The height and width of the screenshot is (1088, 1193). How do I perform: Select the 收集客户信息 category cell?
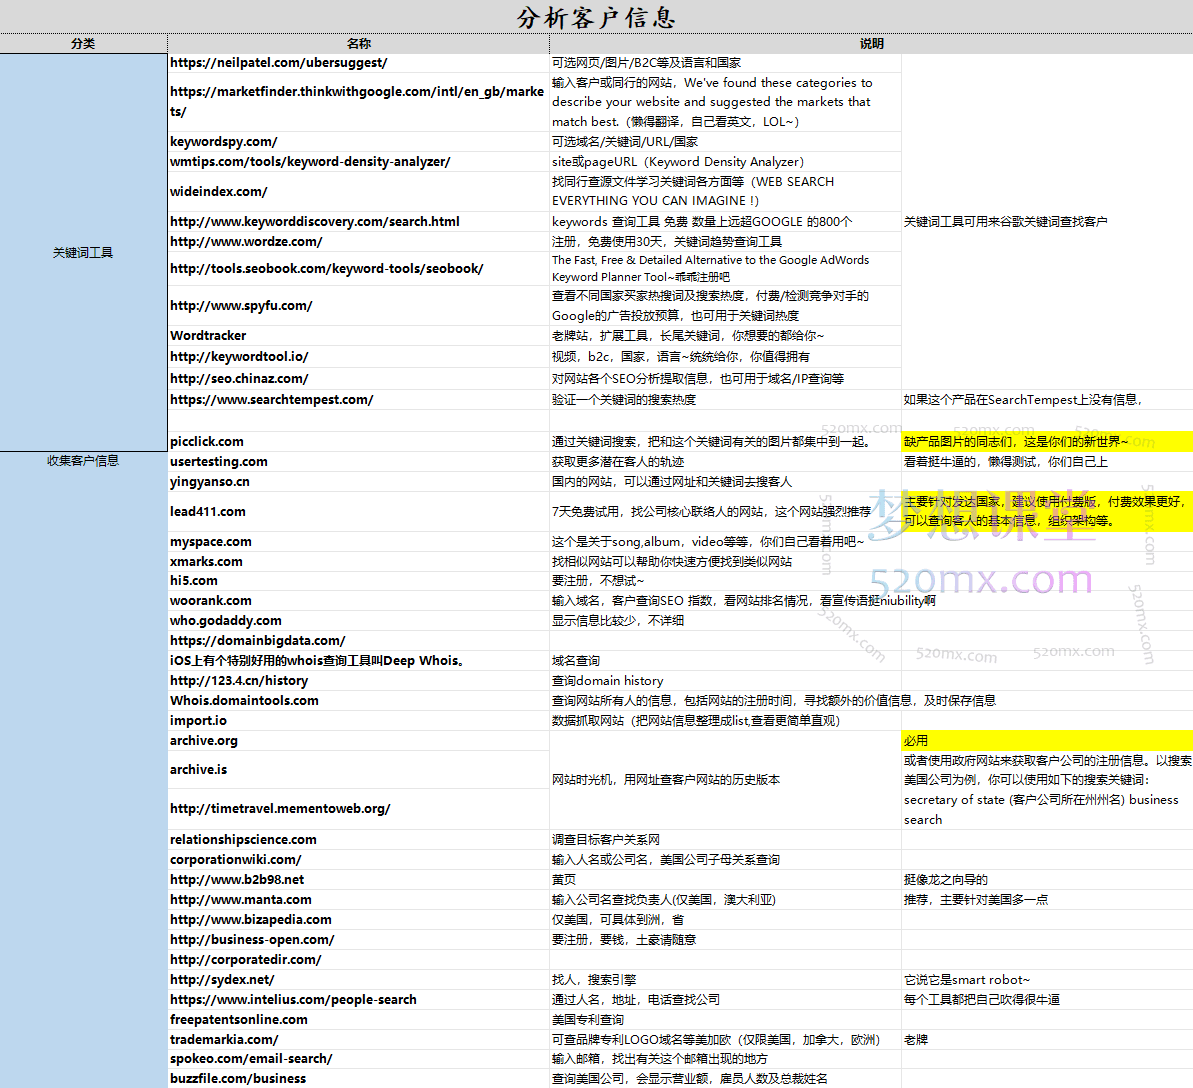tap(84, 461)
